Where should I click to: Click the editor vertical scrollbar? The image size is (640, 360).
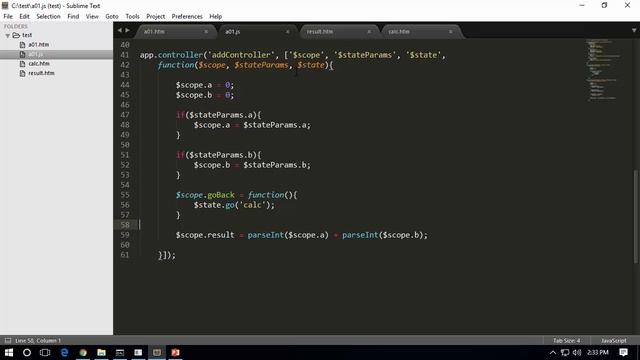[x=636, y=216]
